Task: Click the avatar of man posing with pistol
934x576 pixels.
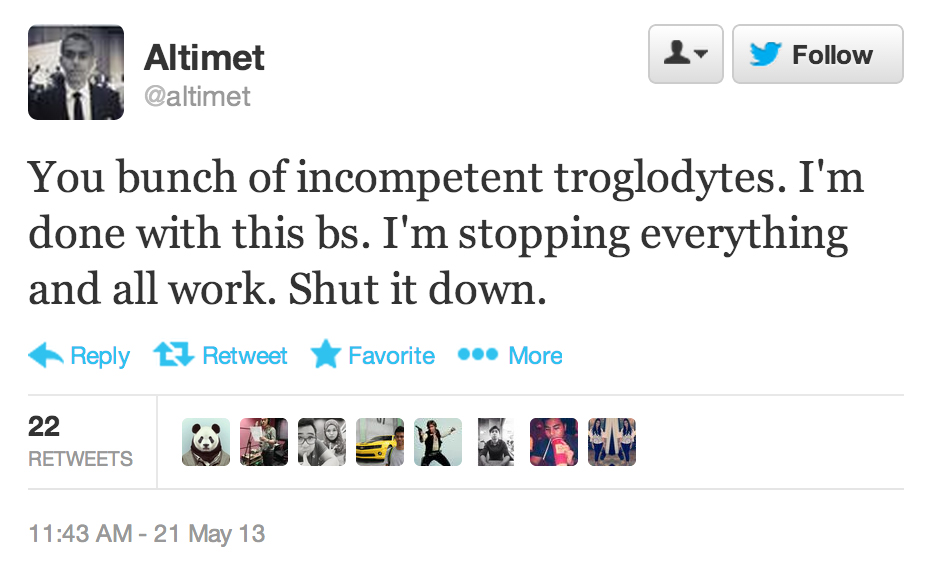Action: click(438, 442)
